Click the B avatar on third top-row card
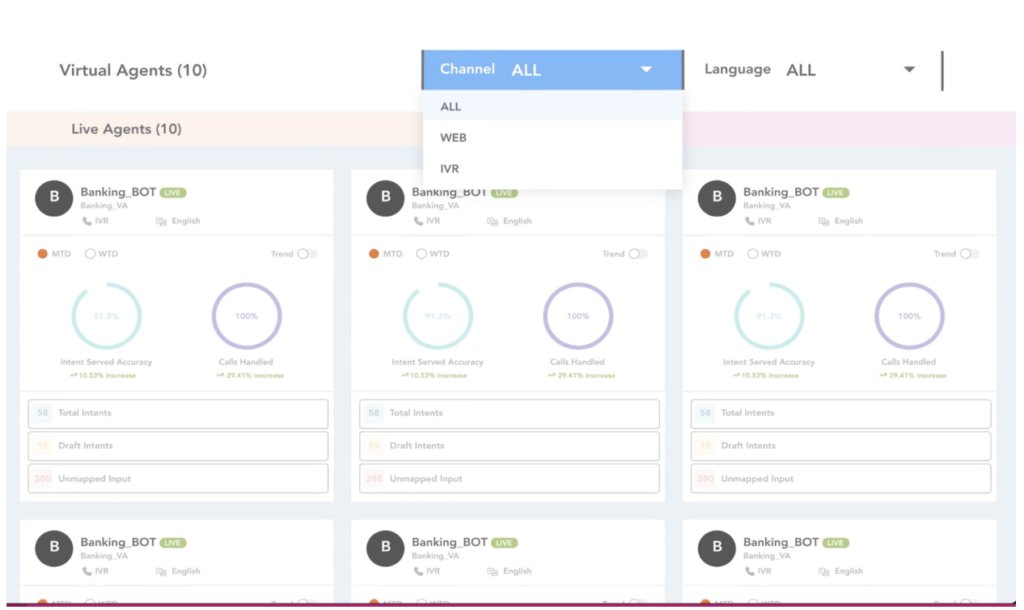 (x=716, y=198)
